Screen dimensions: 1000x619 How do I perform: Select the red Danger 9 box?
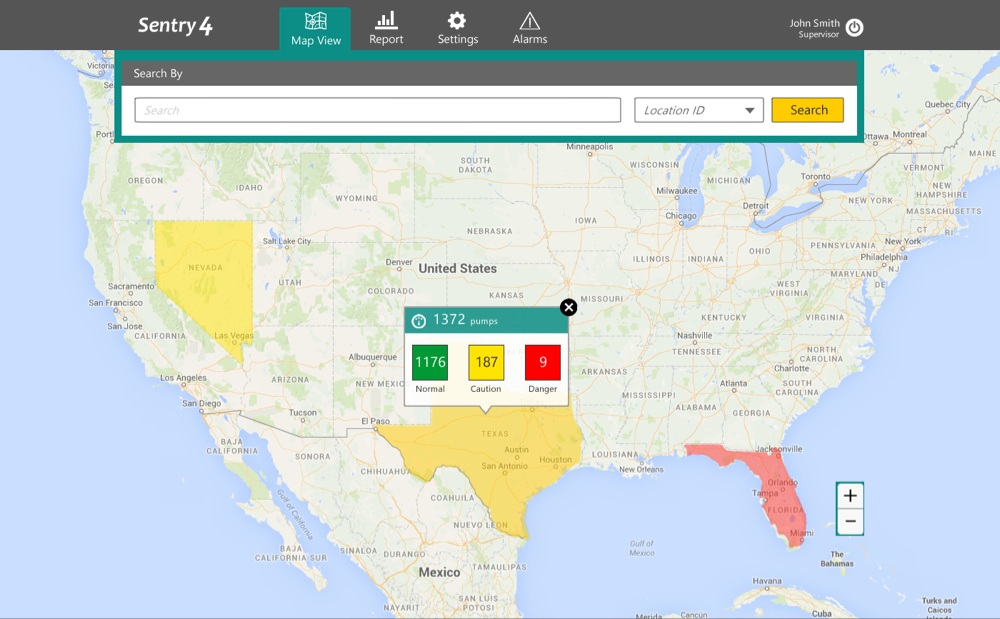pos(543,362)
